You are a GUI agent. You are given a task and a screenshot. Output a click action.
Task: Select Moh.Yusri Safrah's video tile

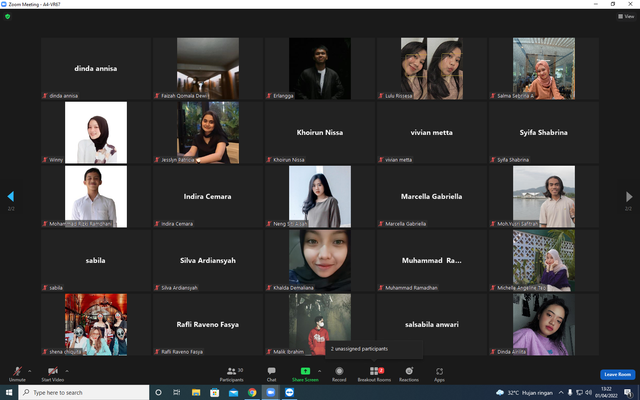click(544, 196)
